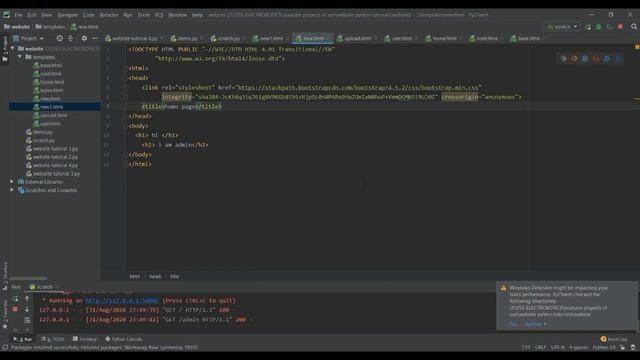Preview page in Chrome browser icon
This screenshot has height=360, width=640.
[x=564, y=59]
